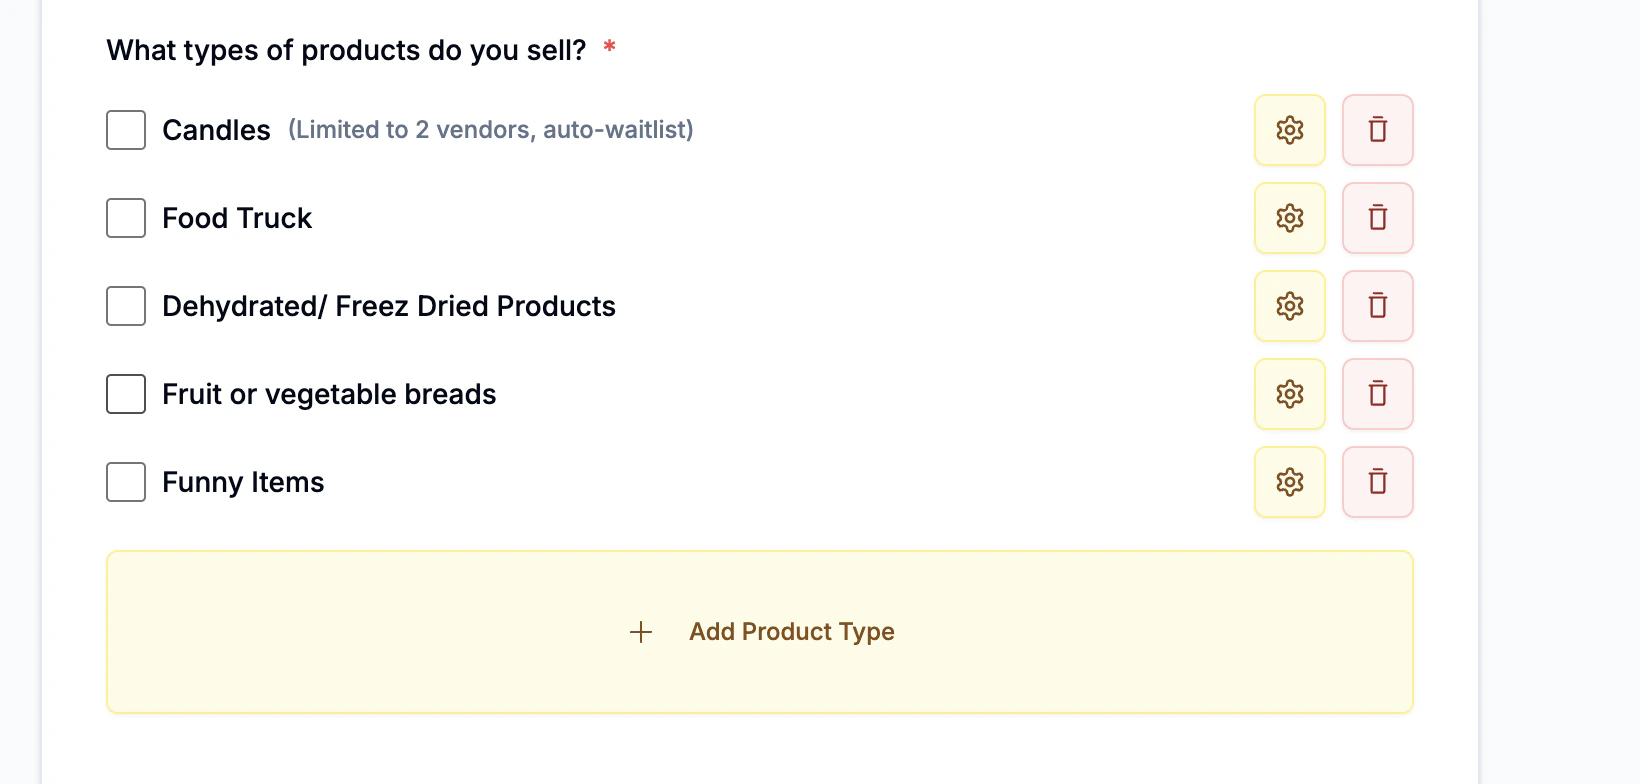1640x784 pixels.
Task: Delete the Food Truck option
Action: (1377, 218)
